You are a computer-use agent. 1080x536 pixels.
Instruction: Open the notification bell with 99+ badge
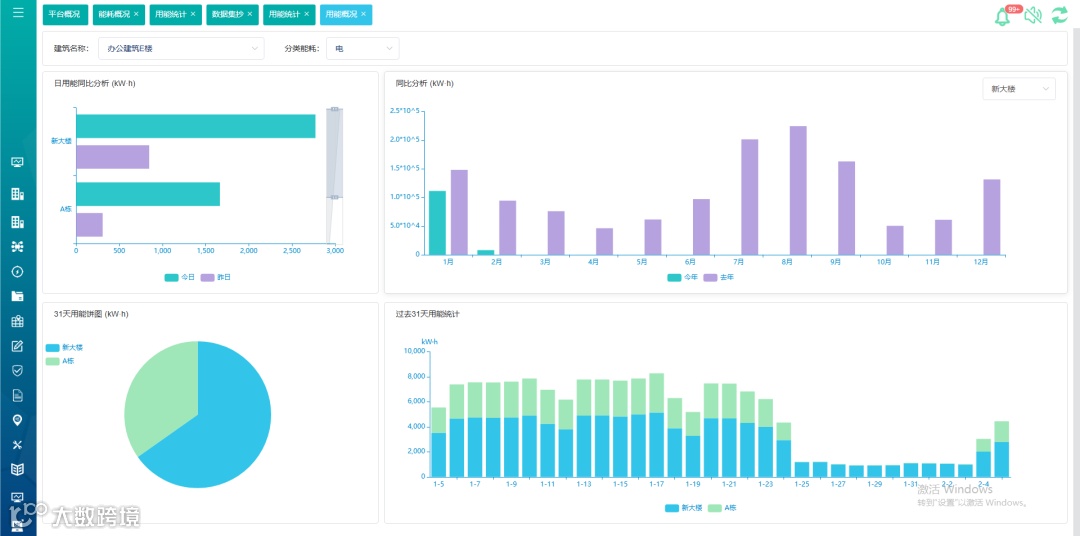tap(1004, 17)
